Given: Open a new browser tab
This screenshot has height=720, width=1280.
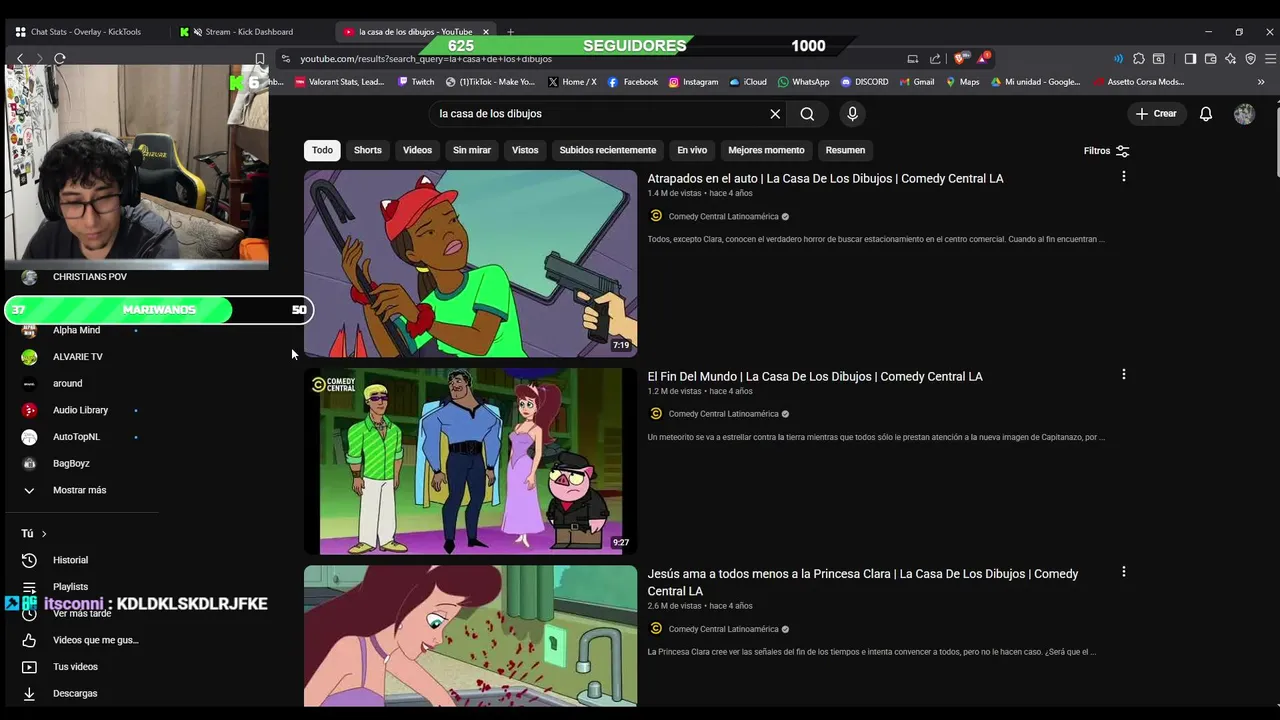Looking at the screenshot, I should [x=510, y=32].
